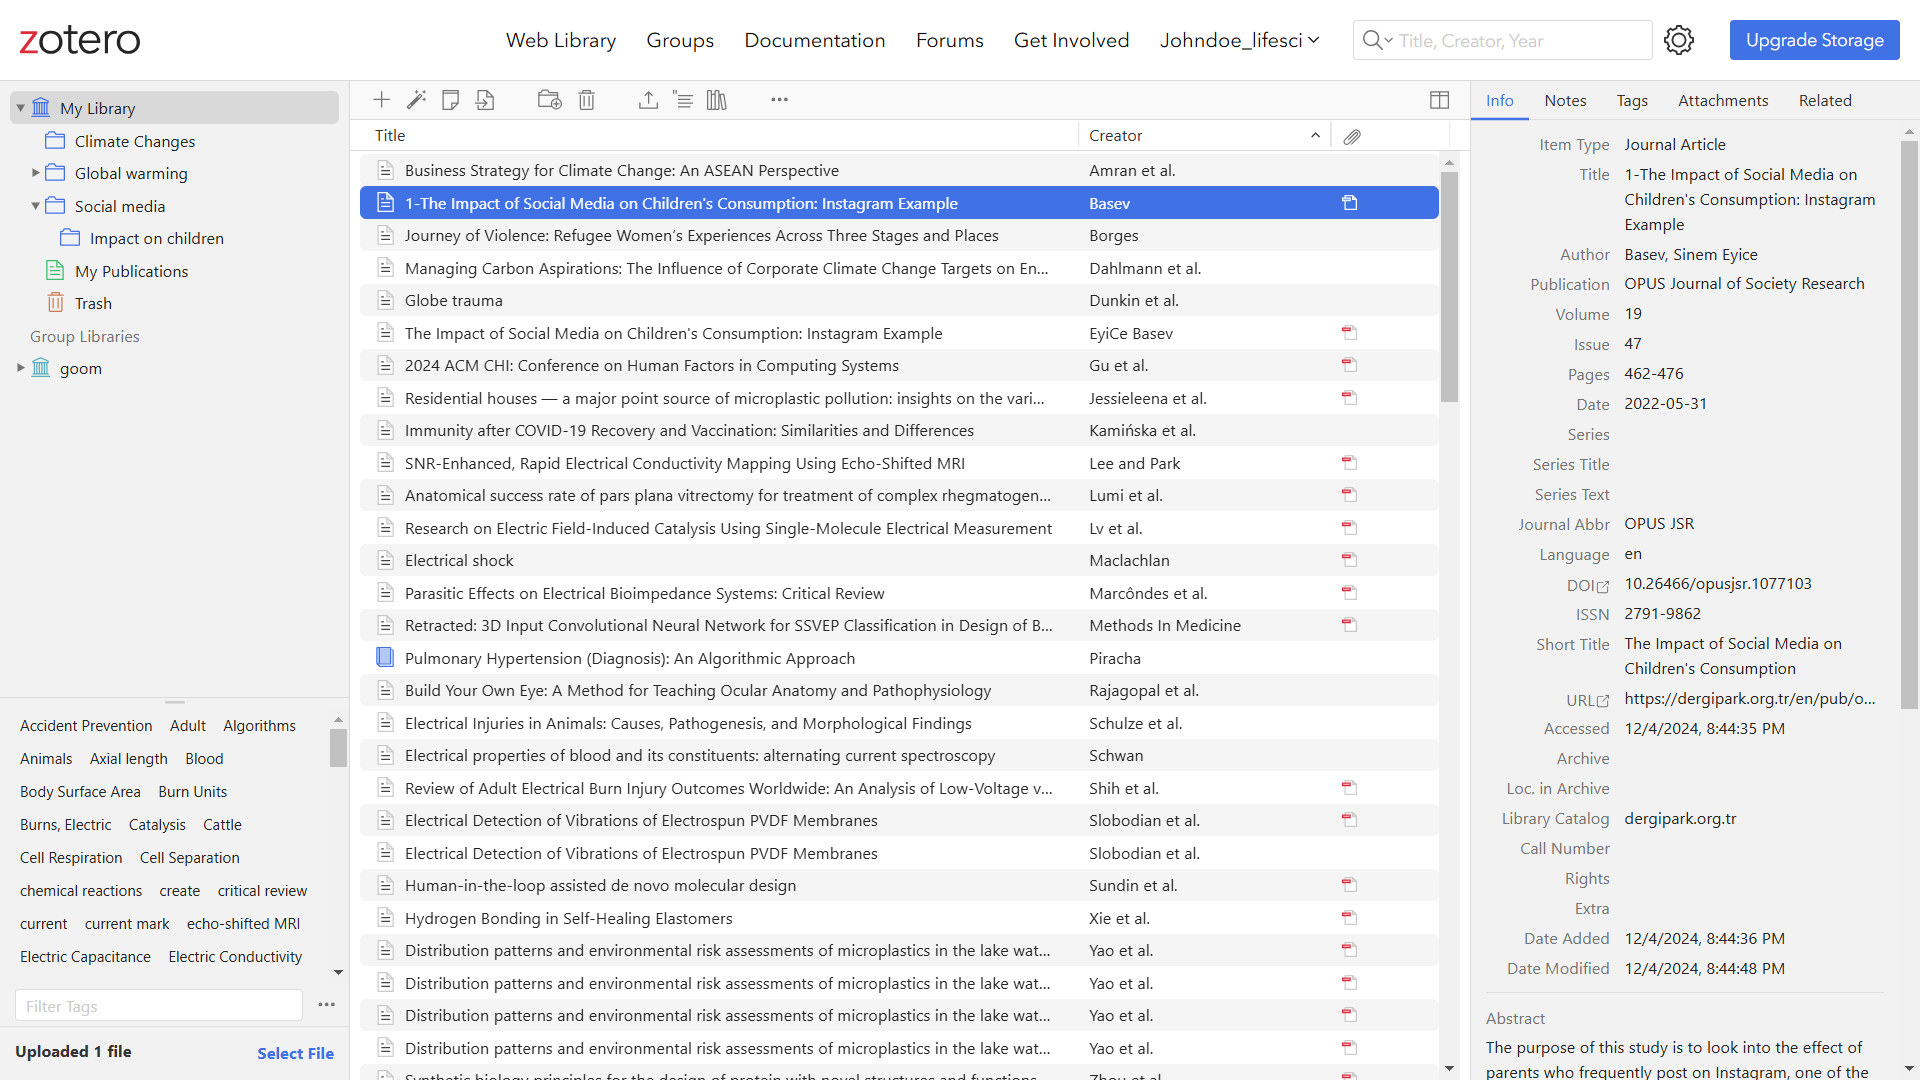Expand the goom group library

coord(20,368)
